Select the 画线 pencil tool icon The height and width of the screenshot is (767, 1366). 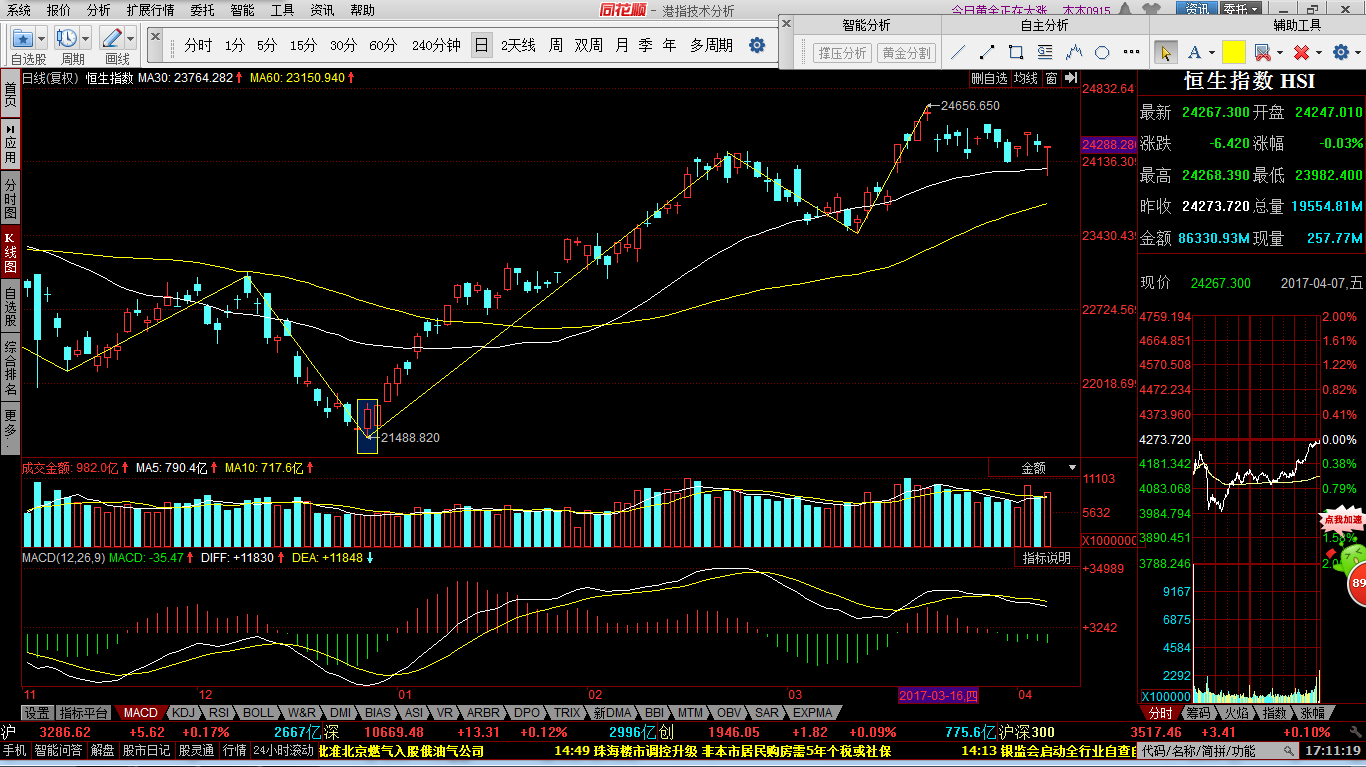click(x=112, y=39)
